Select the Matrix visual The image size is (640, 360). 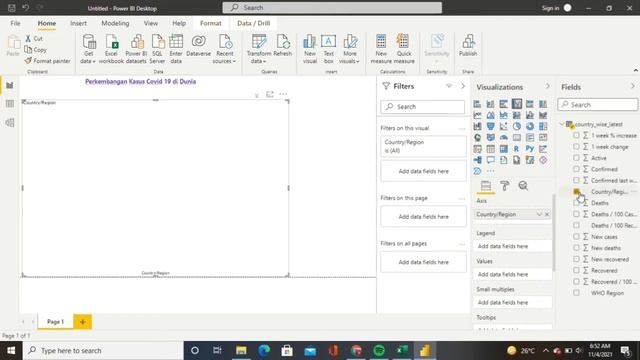(x=503, y=149)
